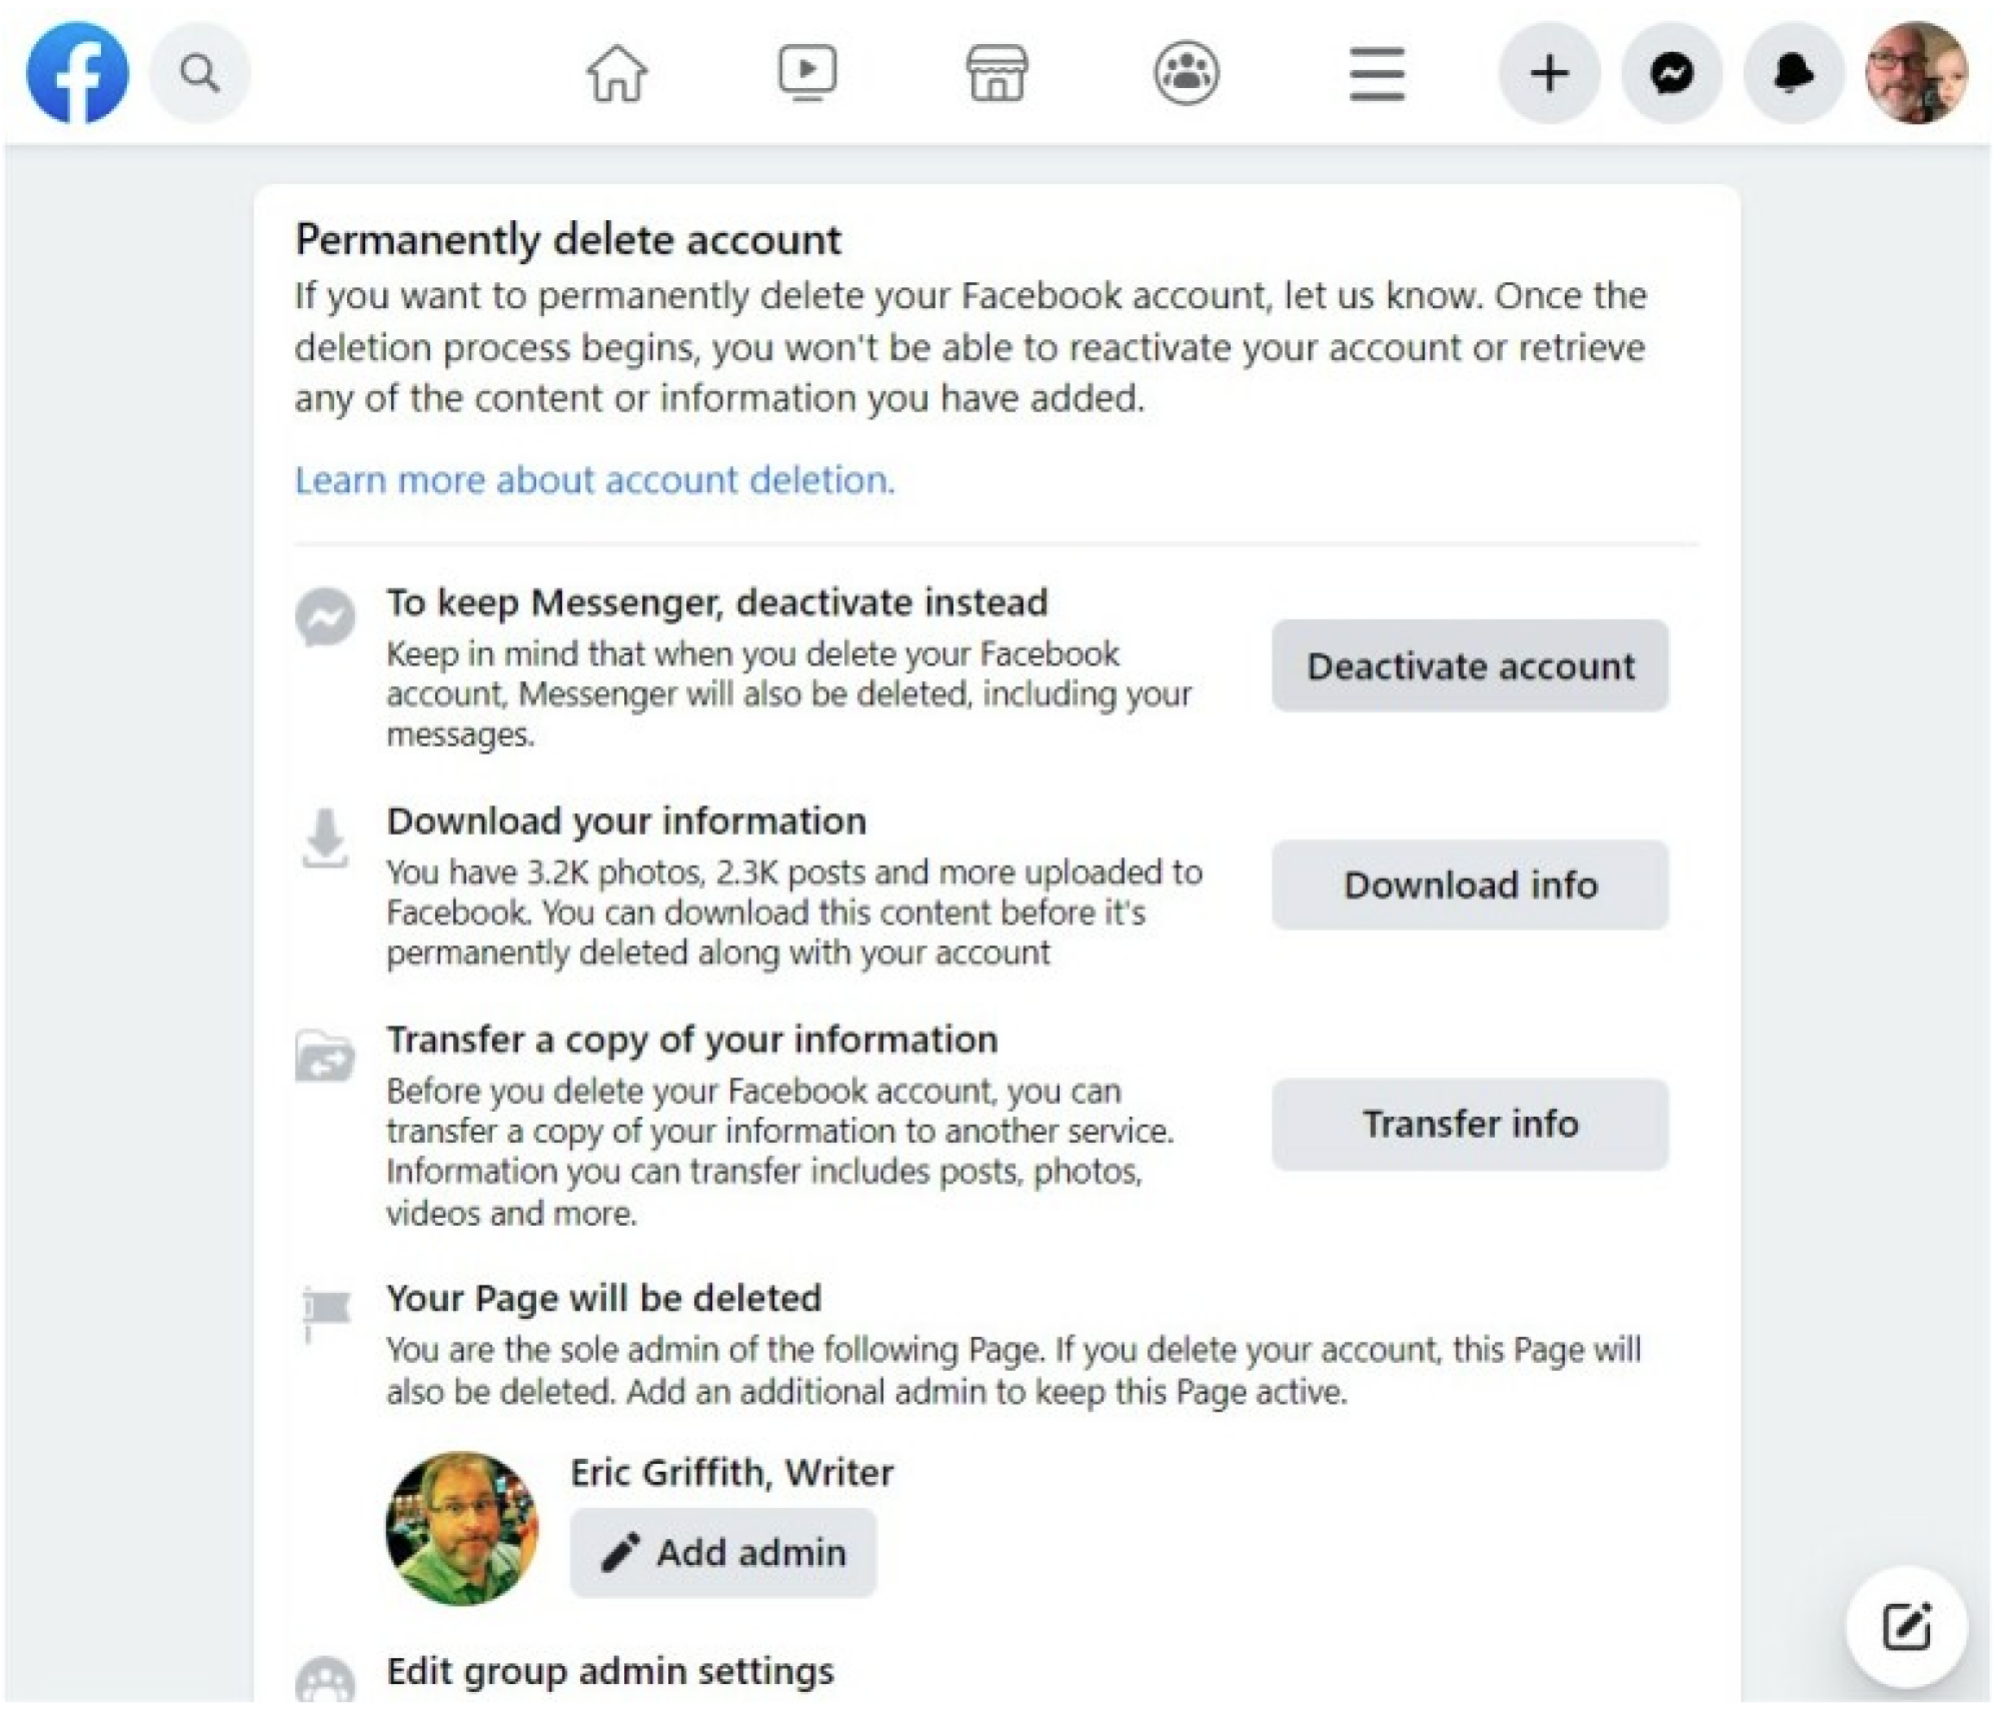Screen dimensions: 1999x1710
Task: Click the Eric Griffith, Writer page thumbnail
Action: point(461,1527)
